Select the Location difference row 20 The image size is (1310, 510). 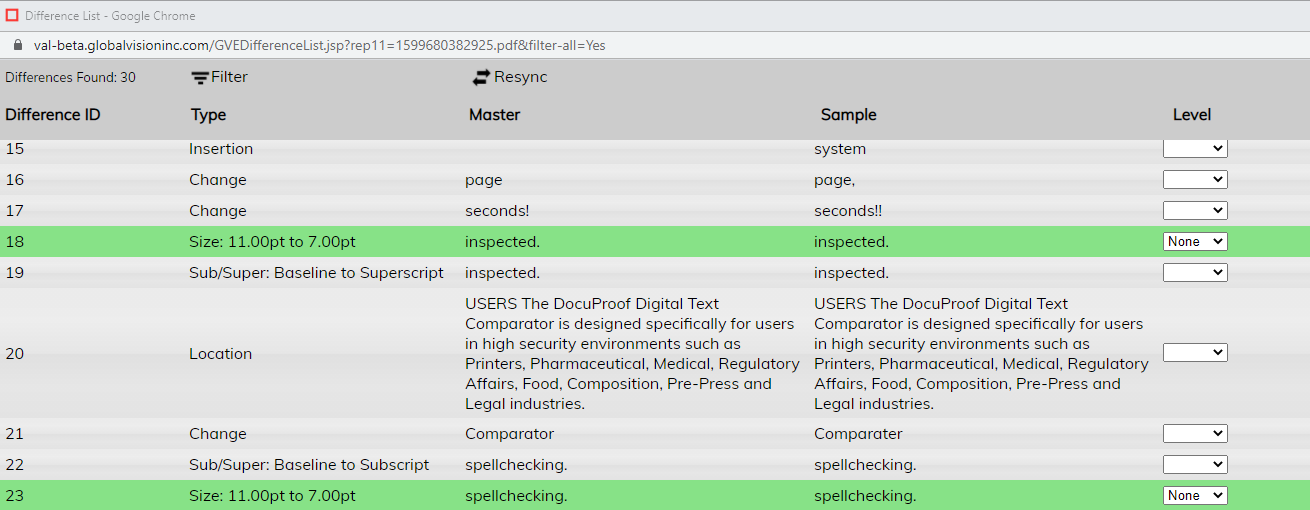click(x=220, y=354)
